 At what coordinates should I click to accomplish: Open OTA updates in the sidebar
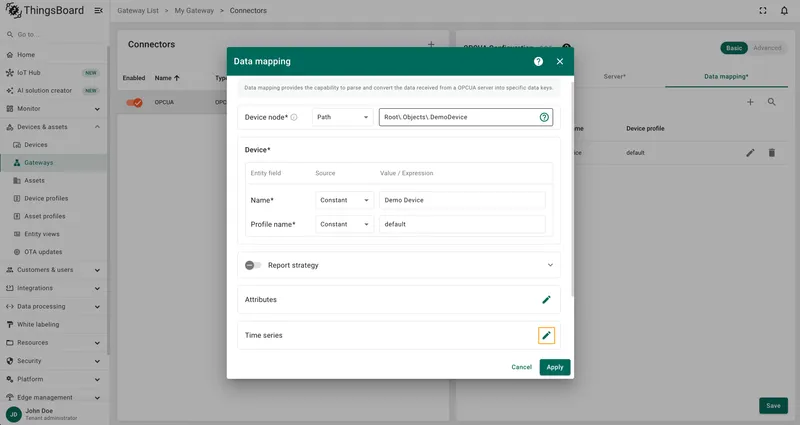[54, 252]
